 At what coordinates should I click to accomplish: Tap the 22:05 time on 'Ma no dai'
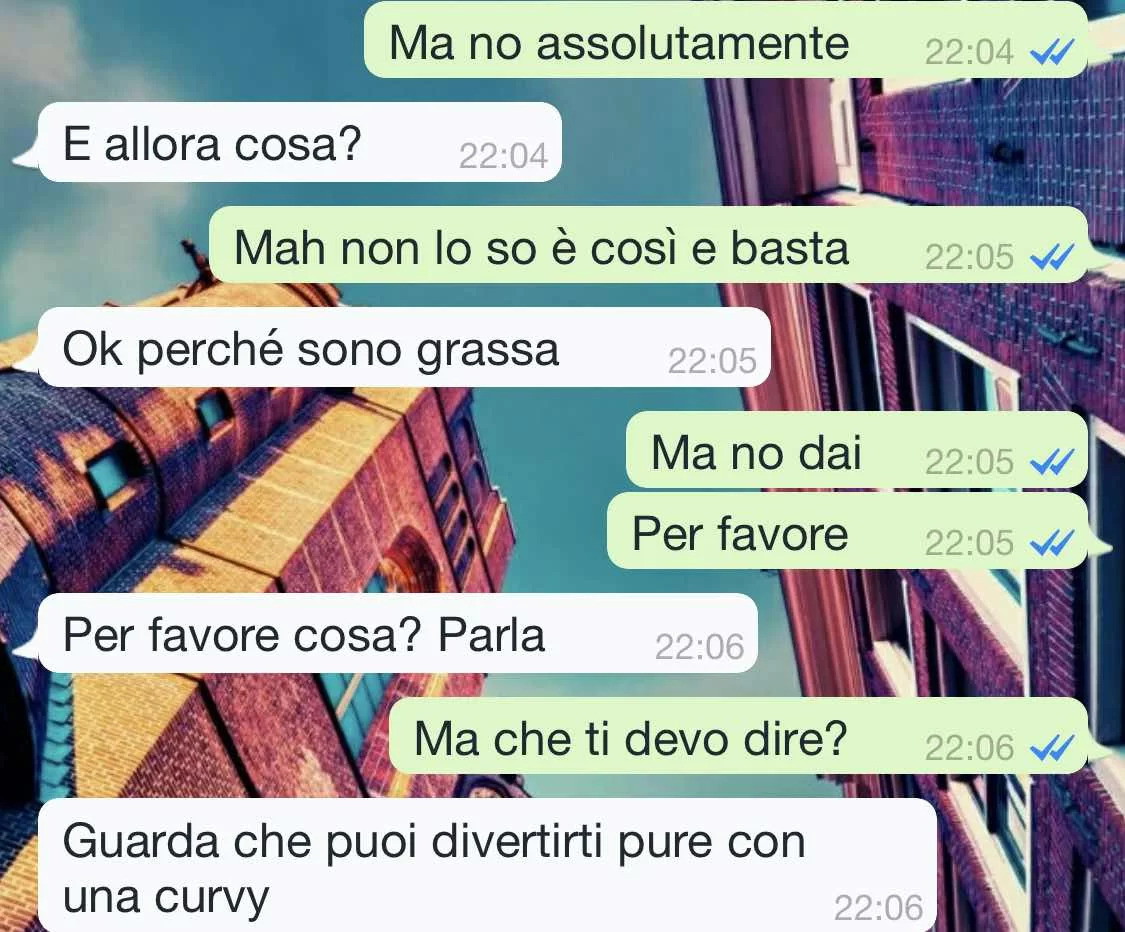pyautogui.click(x=969, y=462)
